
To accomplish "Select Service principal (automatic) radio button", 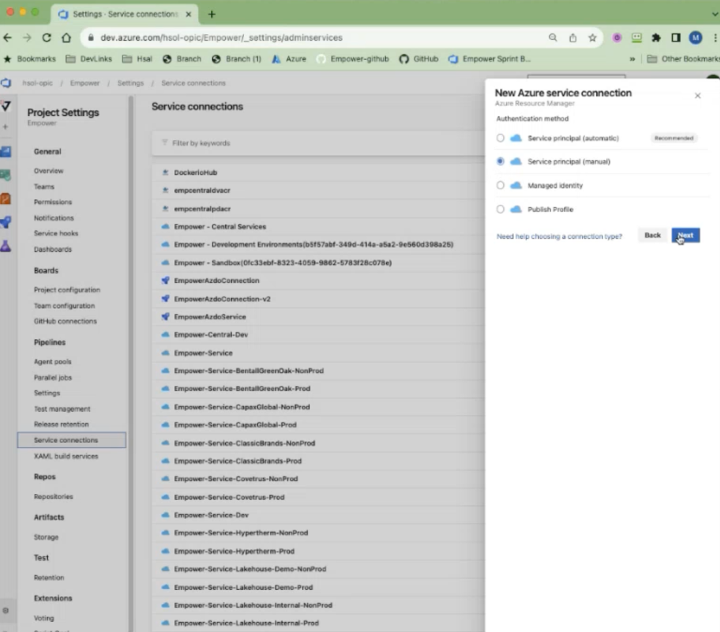I will click(x=500, y=138).
